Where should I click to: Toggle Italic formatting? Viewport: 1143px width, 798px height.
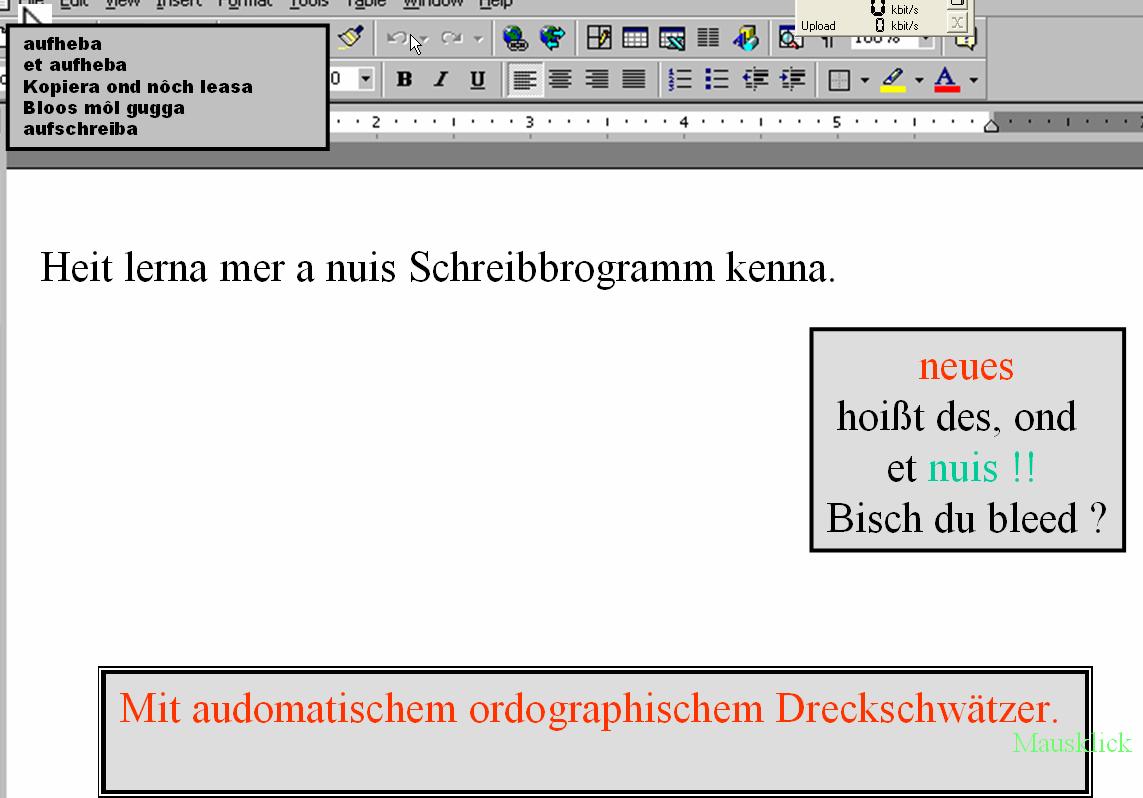[x=441, y=79]
